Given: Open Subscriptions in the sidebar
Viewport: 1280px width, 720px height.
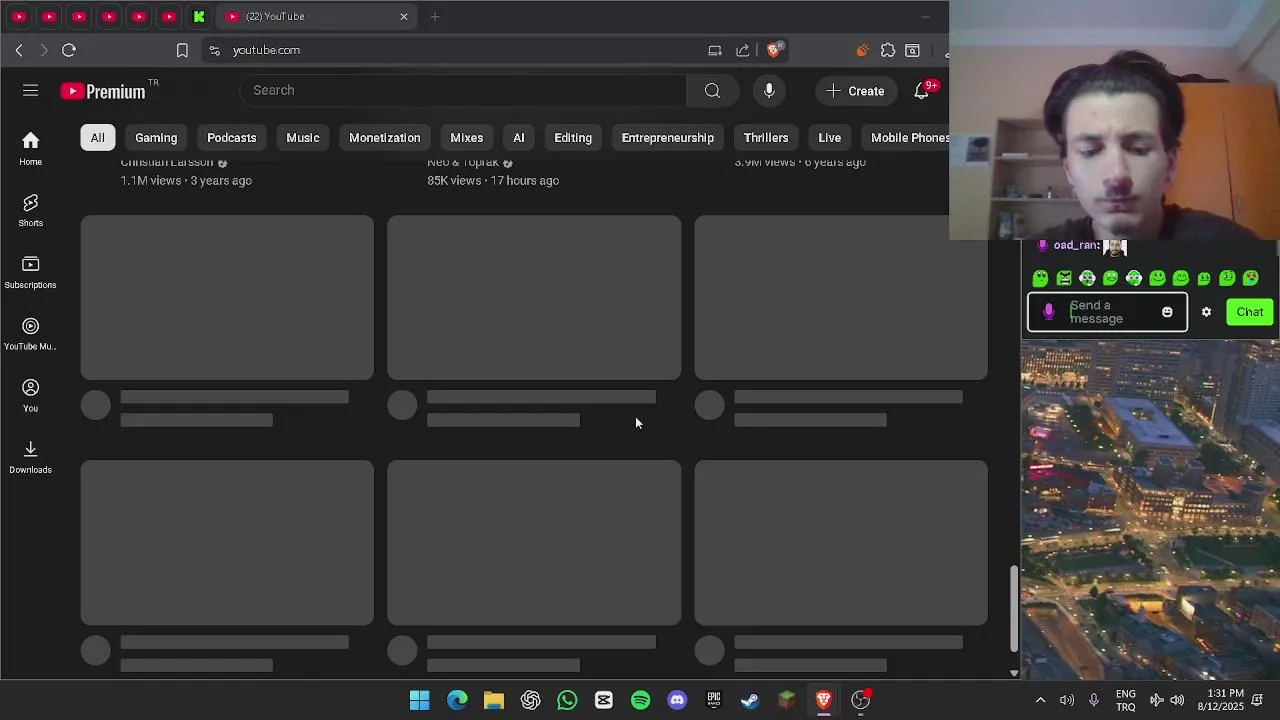Looking at the screenshot, I should coord(30,272).
